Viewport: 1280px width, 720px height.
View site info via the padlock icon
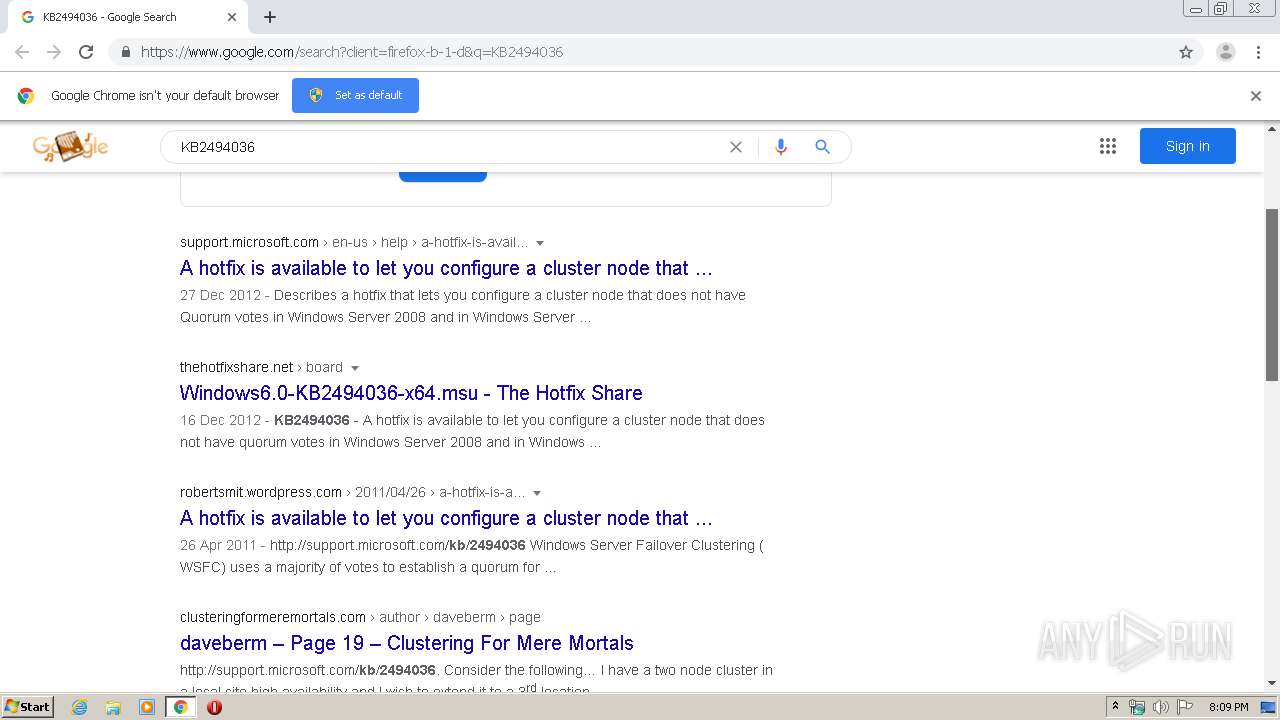click(x=125, y=52)
